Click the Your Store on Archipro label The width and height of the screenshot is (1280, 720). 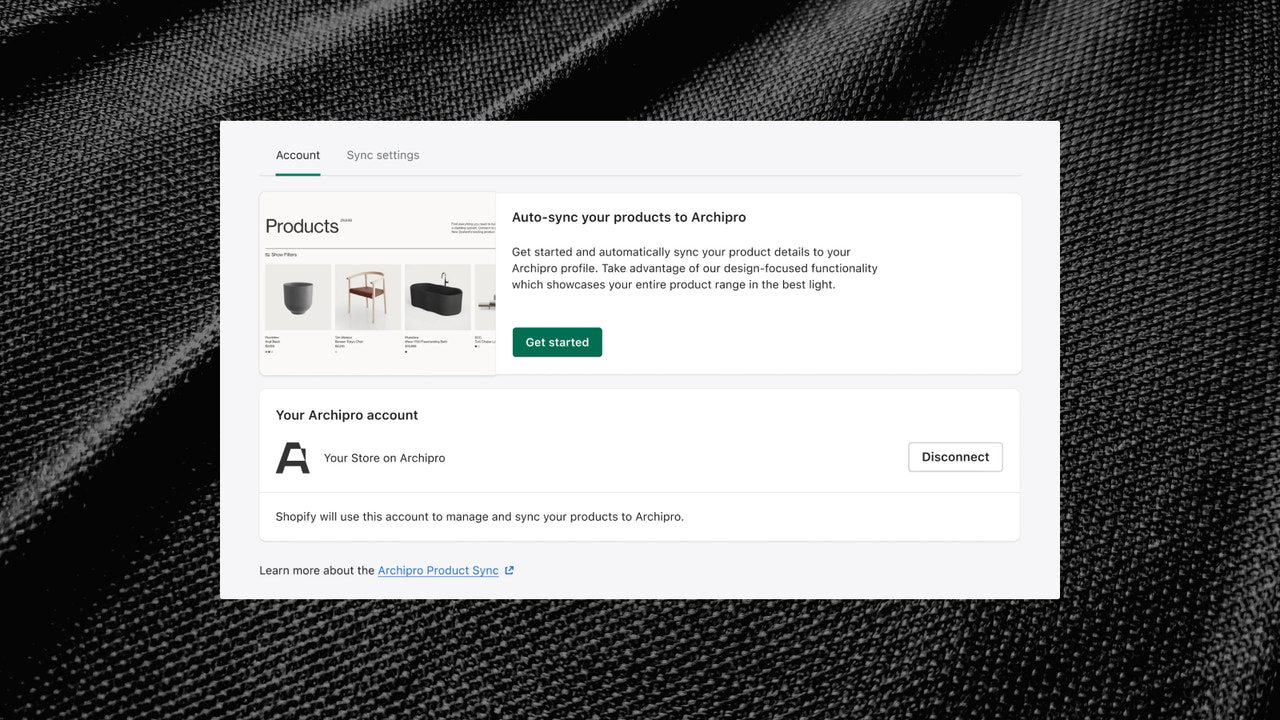point(384,458)
